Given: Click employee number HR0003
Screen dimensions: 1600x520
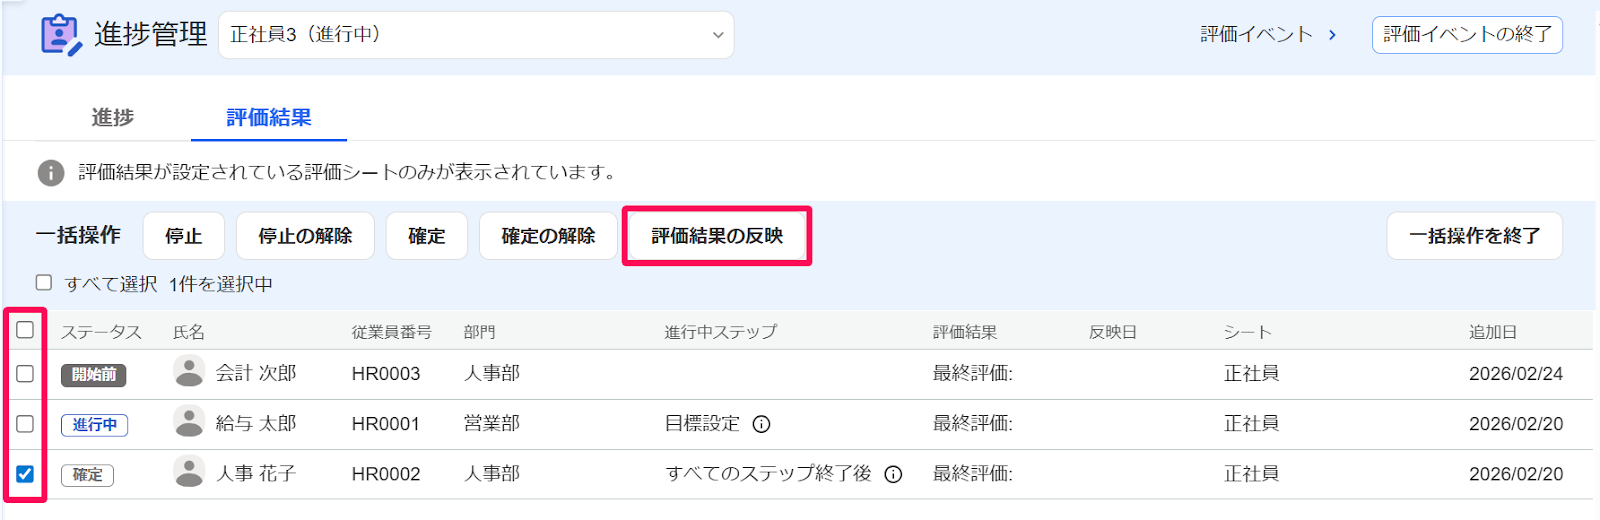Looking at the screenshot, I should pos(386,374).
